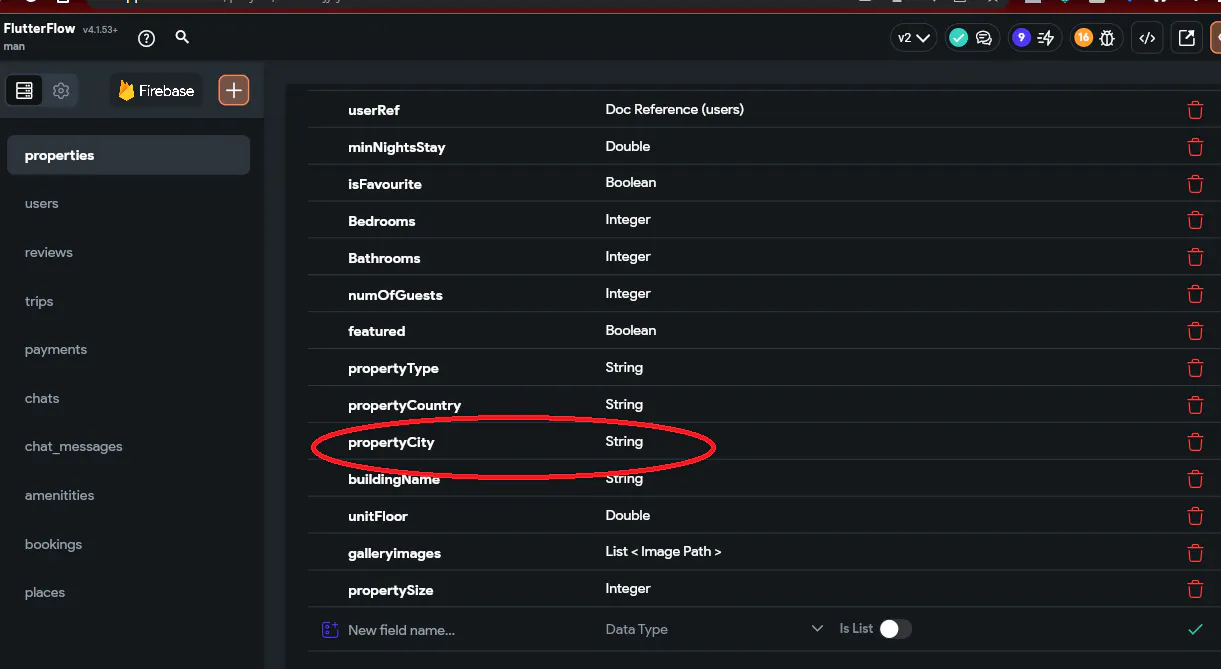Click the add collection plus button
Viewport: 1221px width, 669px height.
[x=233, y=91]
